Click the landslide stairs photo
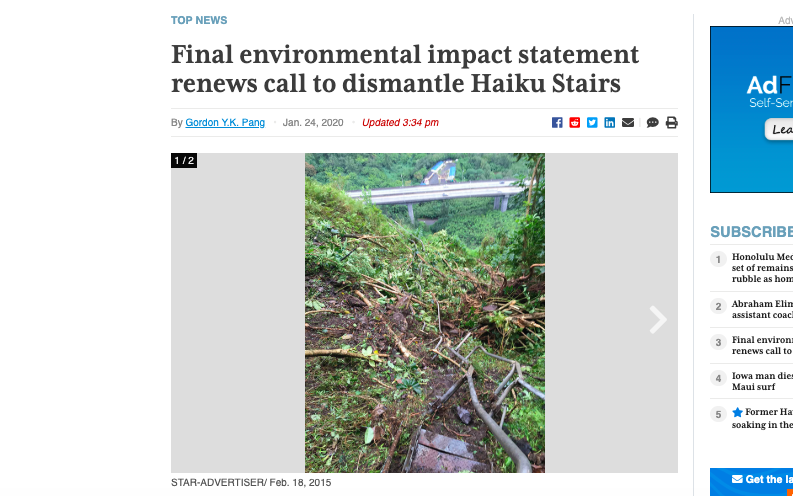Screen dimensions: 793x496 425,313
